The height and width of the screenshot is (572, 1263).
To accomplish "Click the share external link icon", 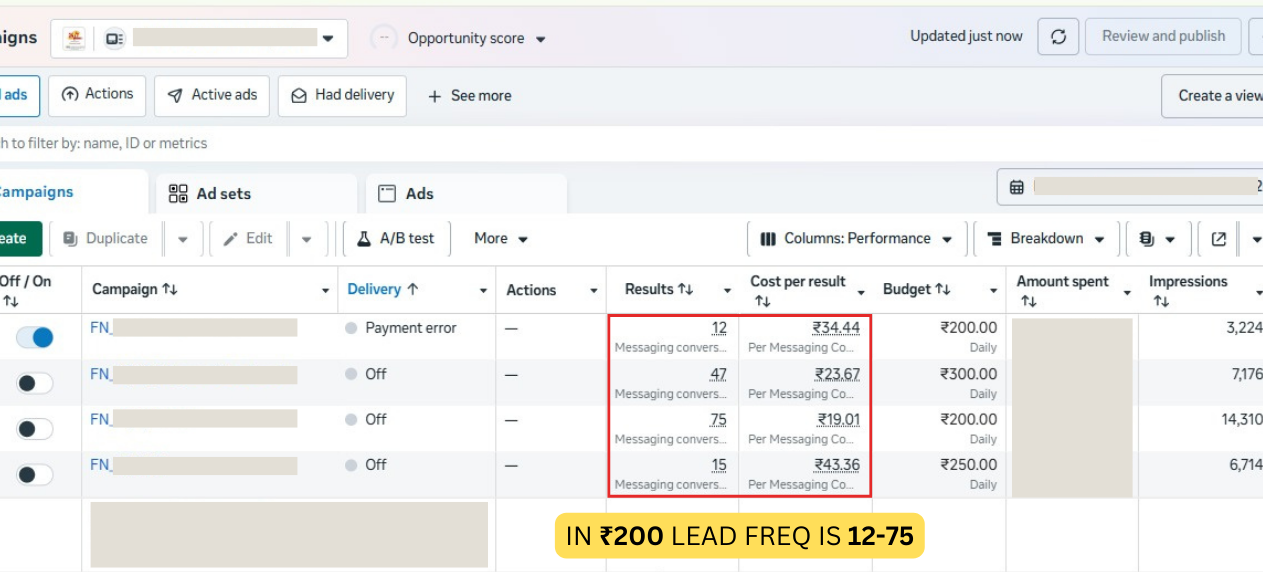I will pyautogui.click(x=1218, y=239).
